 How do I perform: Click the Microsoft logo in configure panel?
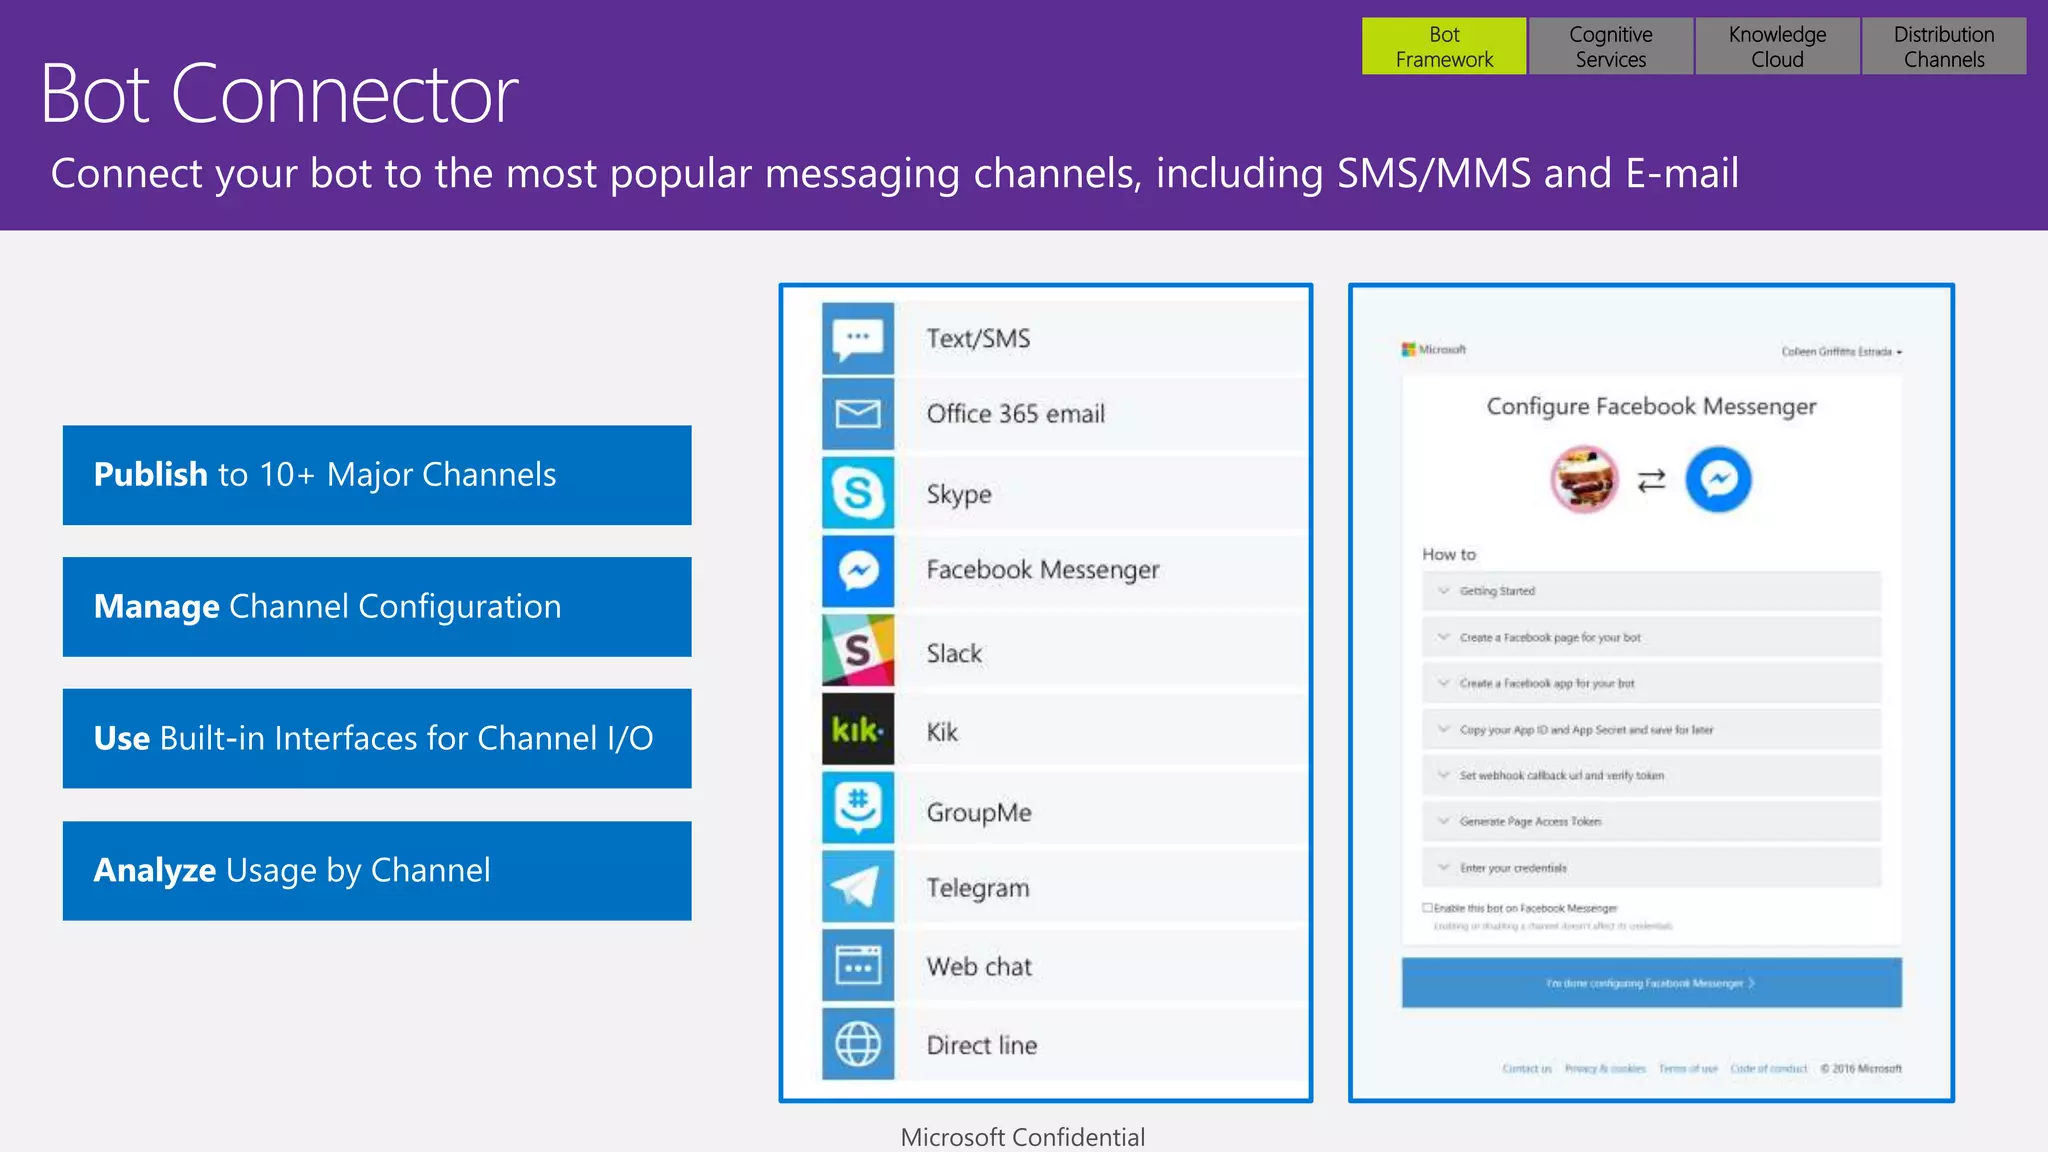pos(1434,349)
